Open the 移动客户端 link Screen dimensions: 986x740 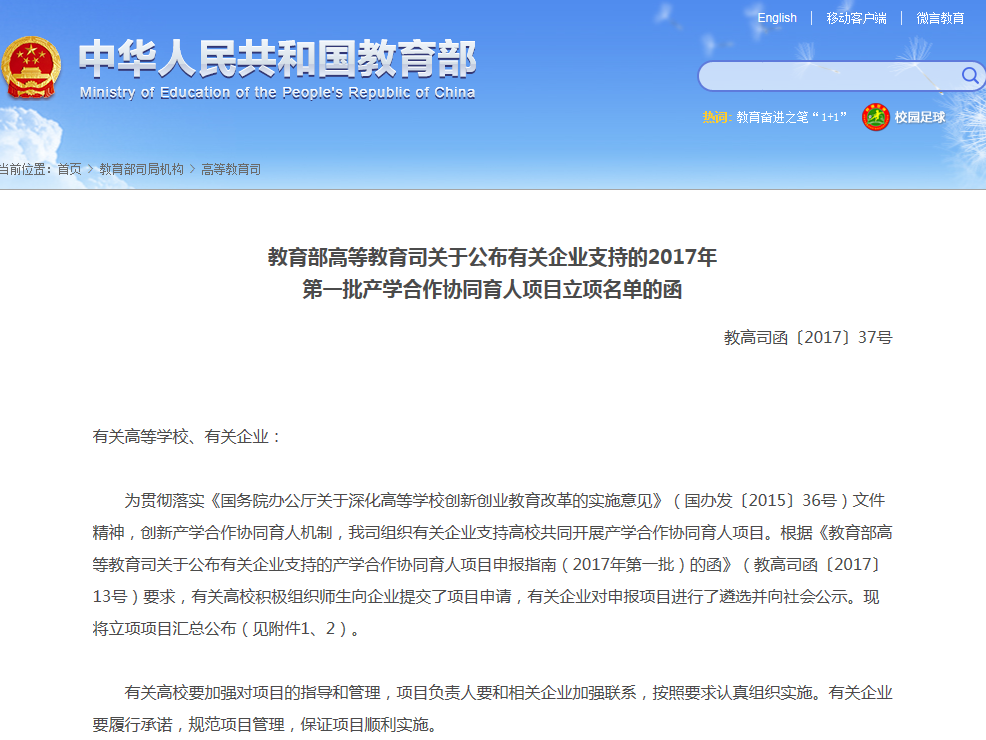click(856, 18)
